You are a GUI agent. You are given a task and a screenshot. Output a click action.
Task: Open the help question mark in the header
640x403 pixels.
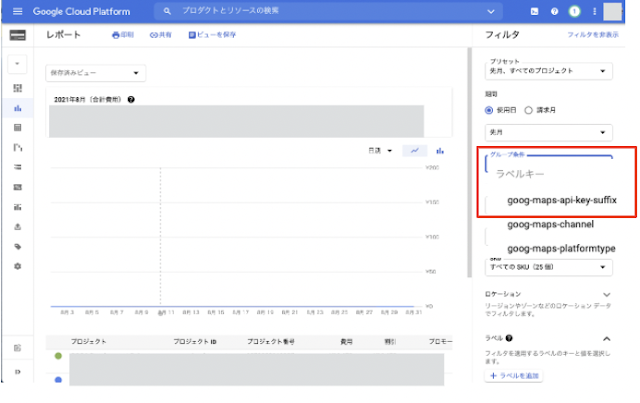(x=554, y=11)
